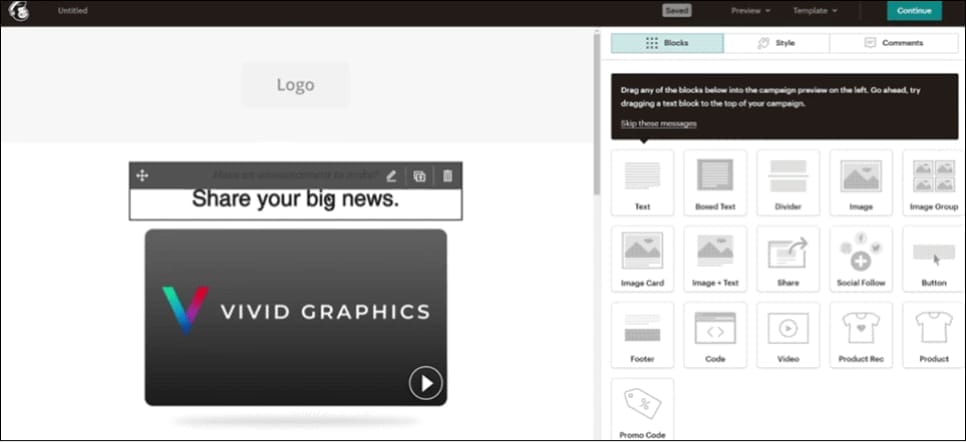Select the Boxed Text block
This screenshot has height=442, width=966.
tap(715, 177)
